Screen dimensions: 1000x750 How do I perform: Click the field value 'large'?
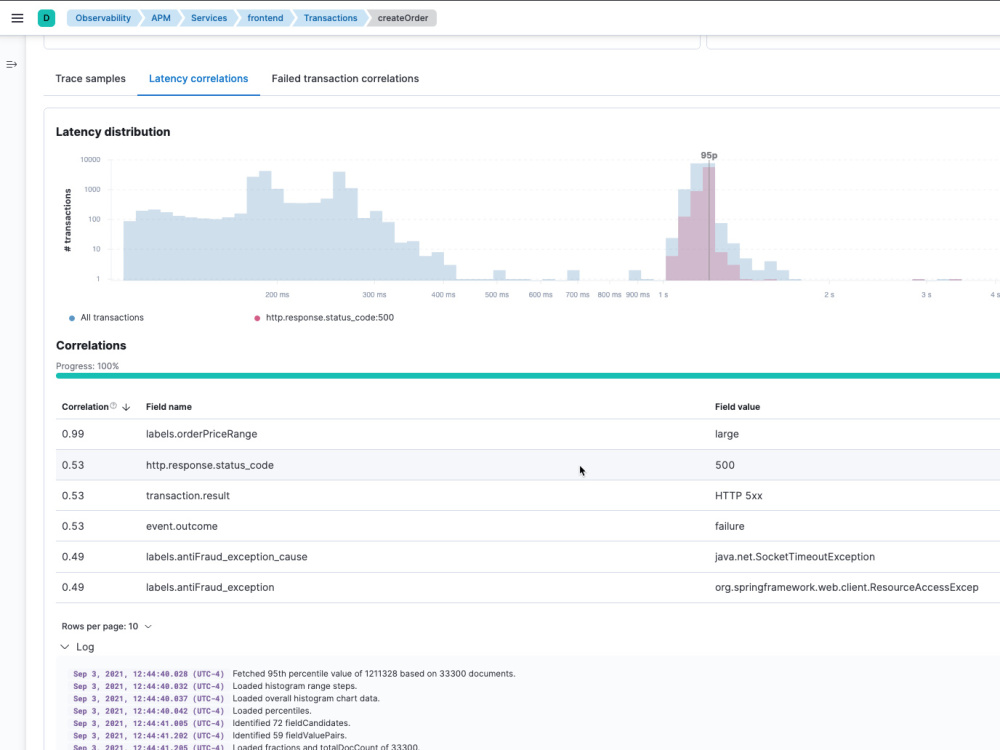tap(726, 434)
